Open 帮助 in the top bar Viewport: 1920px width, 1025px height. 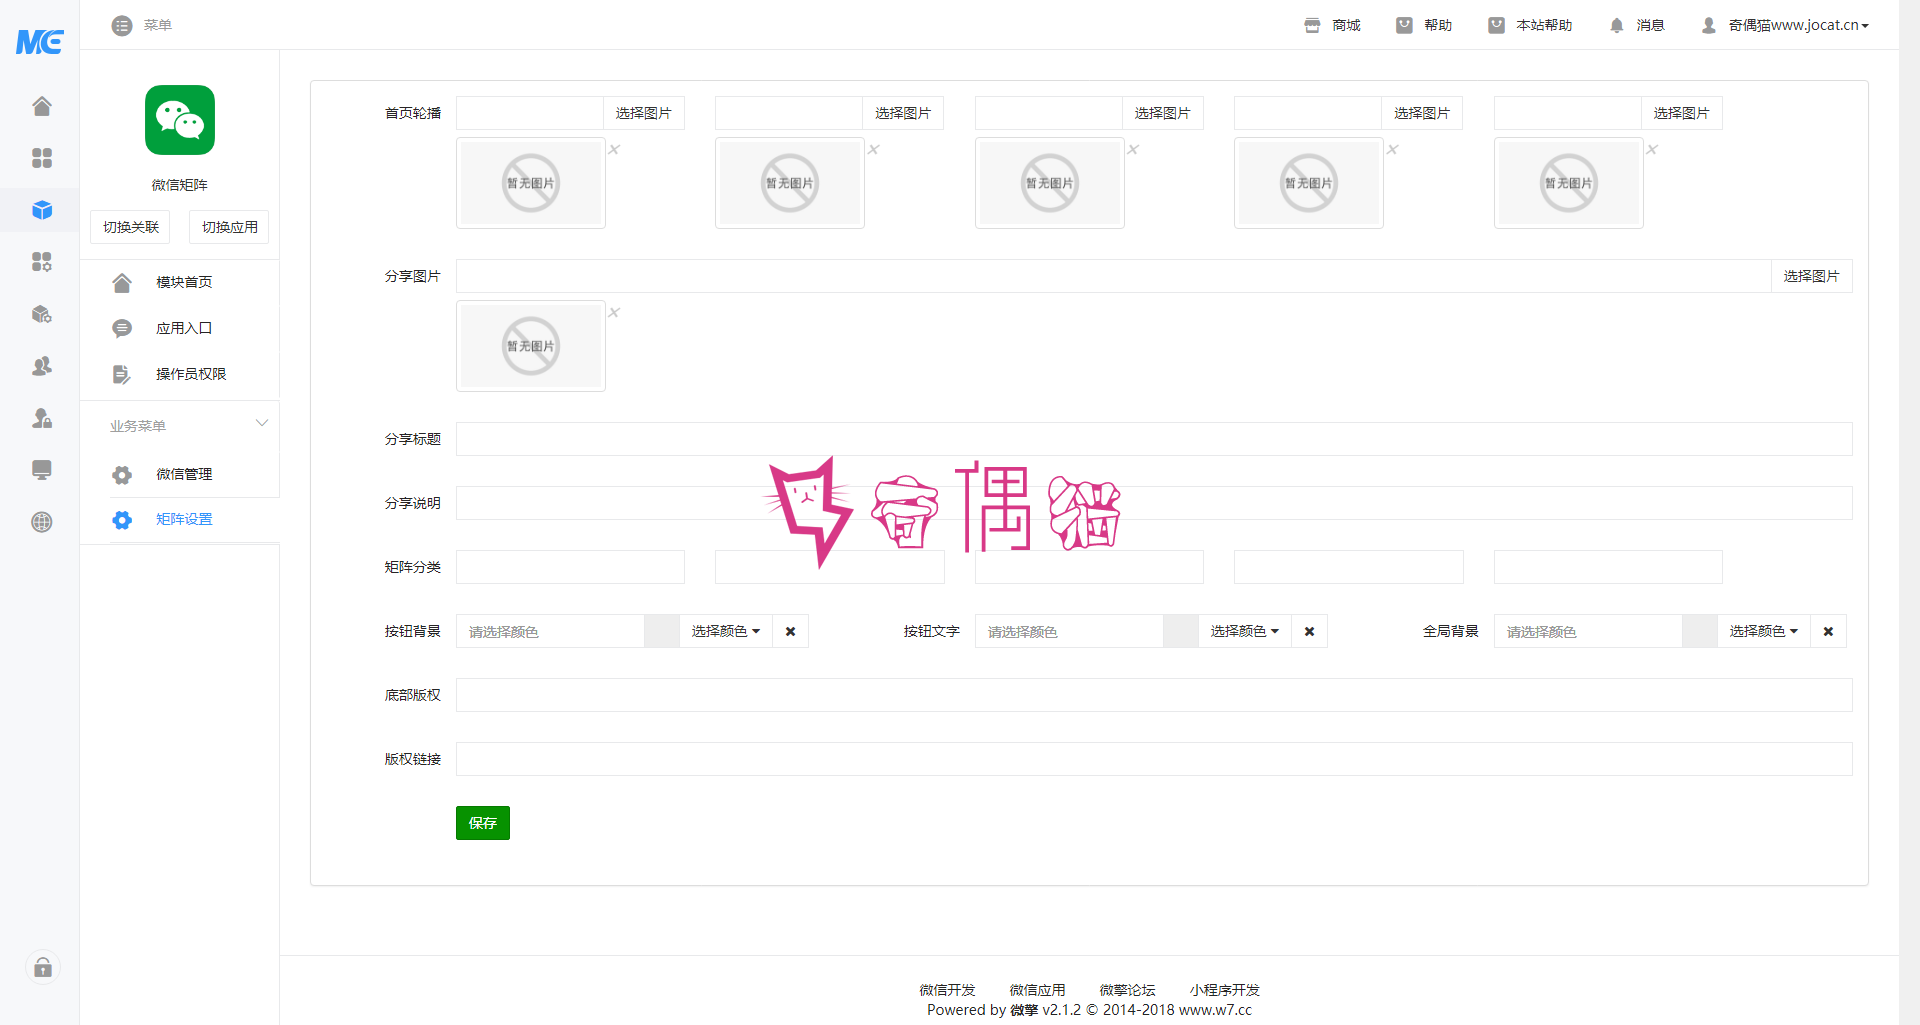point(1424,25)
